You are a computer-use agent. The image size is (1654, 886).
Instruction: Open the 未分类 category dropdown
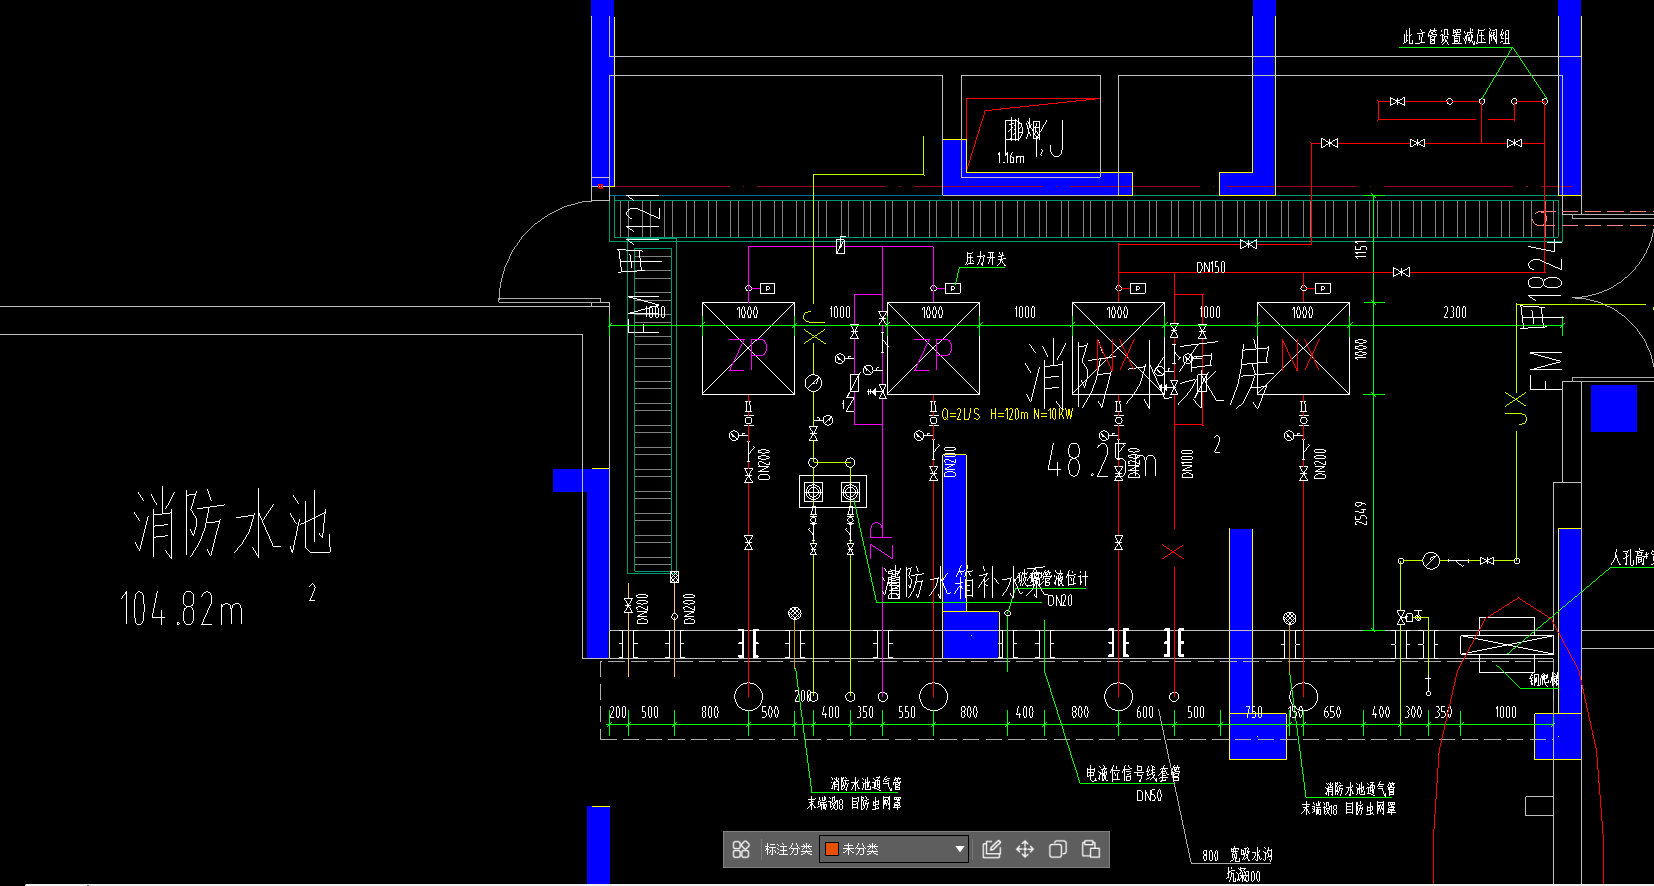pyautogui.click(x=894, y=849)
